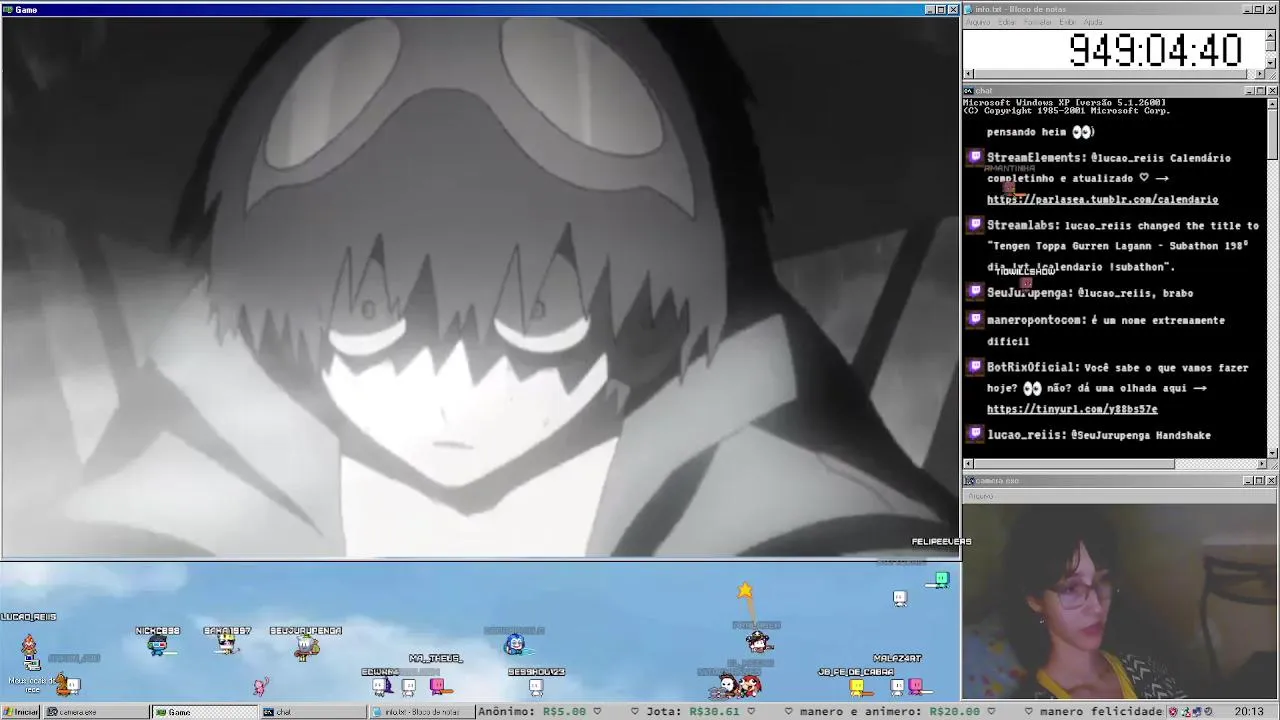Screen dimensions: 1280x720
Task: Click the FELIPEEVERS label over the video
Action: 941,542
